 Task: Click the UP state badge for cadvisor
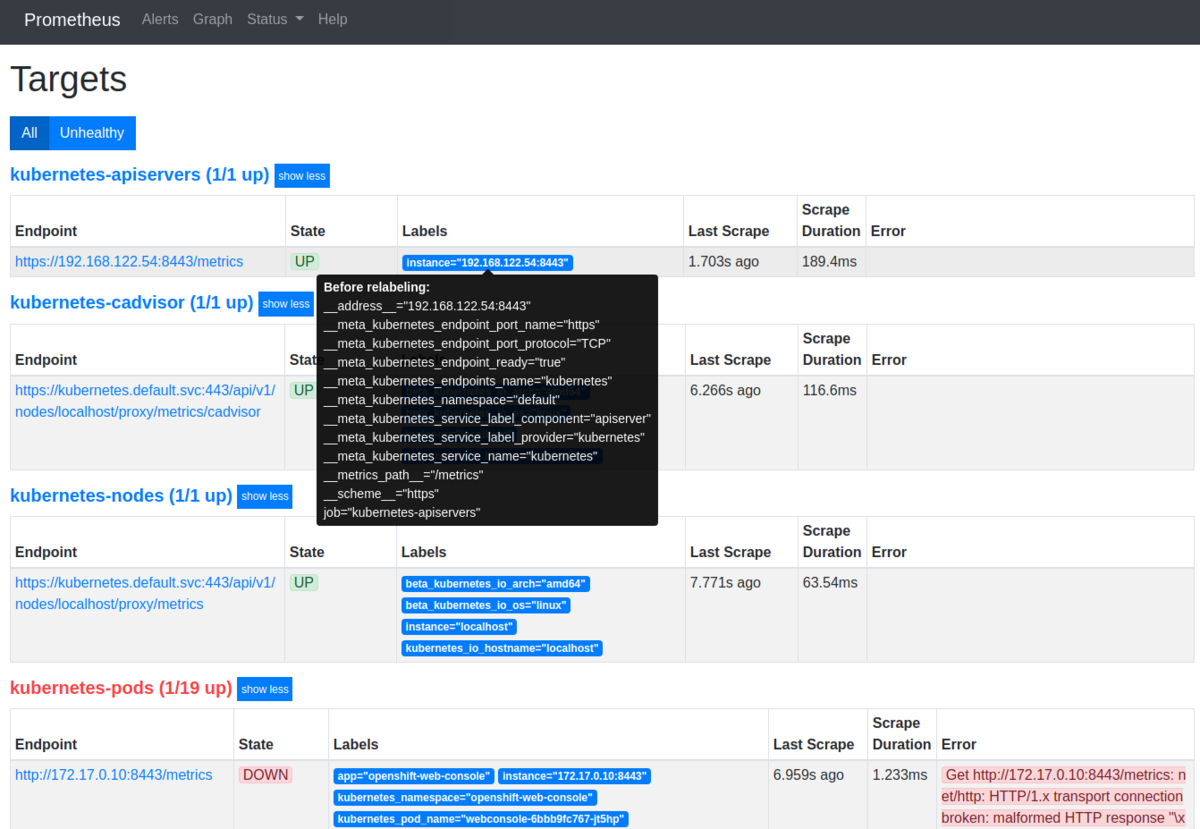pyautogui.click(x=303, y=390)
